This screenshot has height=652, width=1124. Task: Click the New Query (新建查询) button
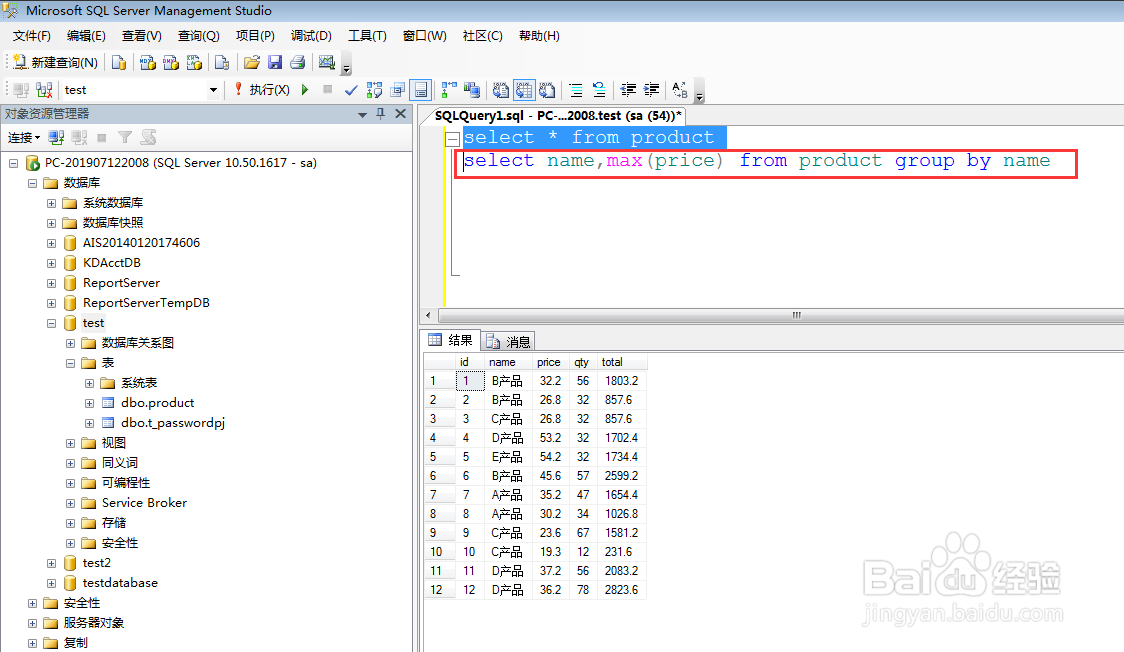[56, 63]
